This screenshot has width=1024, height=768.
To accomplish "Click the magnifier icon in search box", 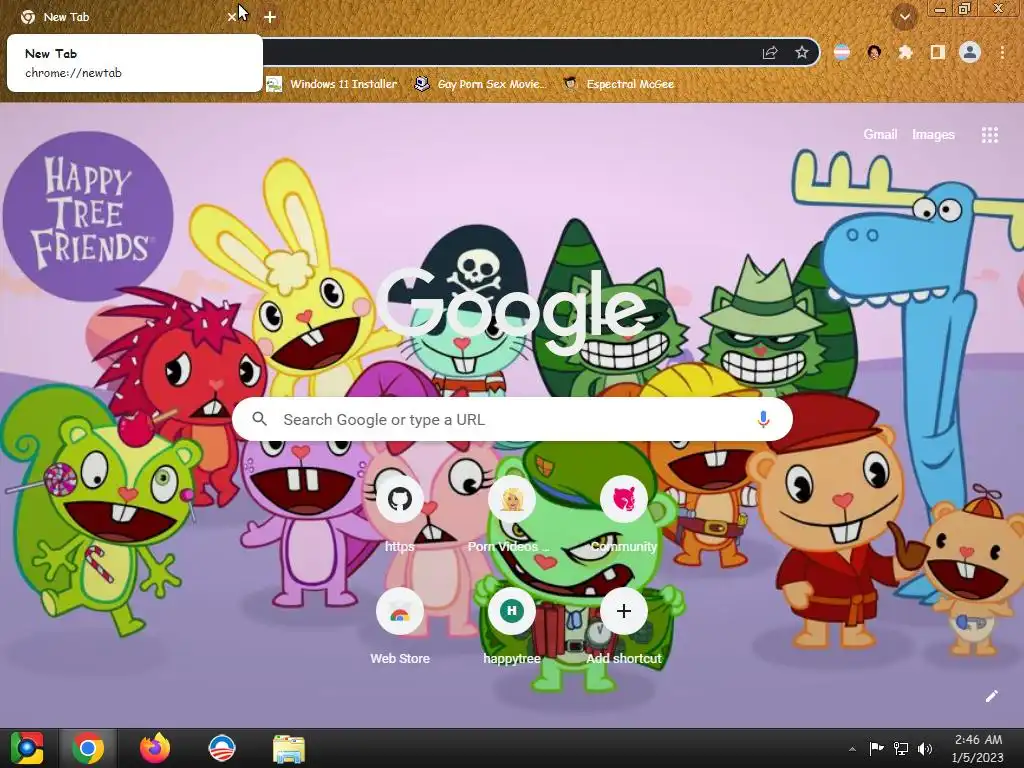I will pos(259,419).
